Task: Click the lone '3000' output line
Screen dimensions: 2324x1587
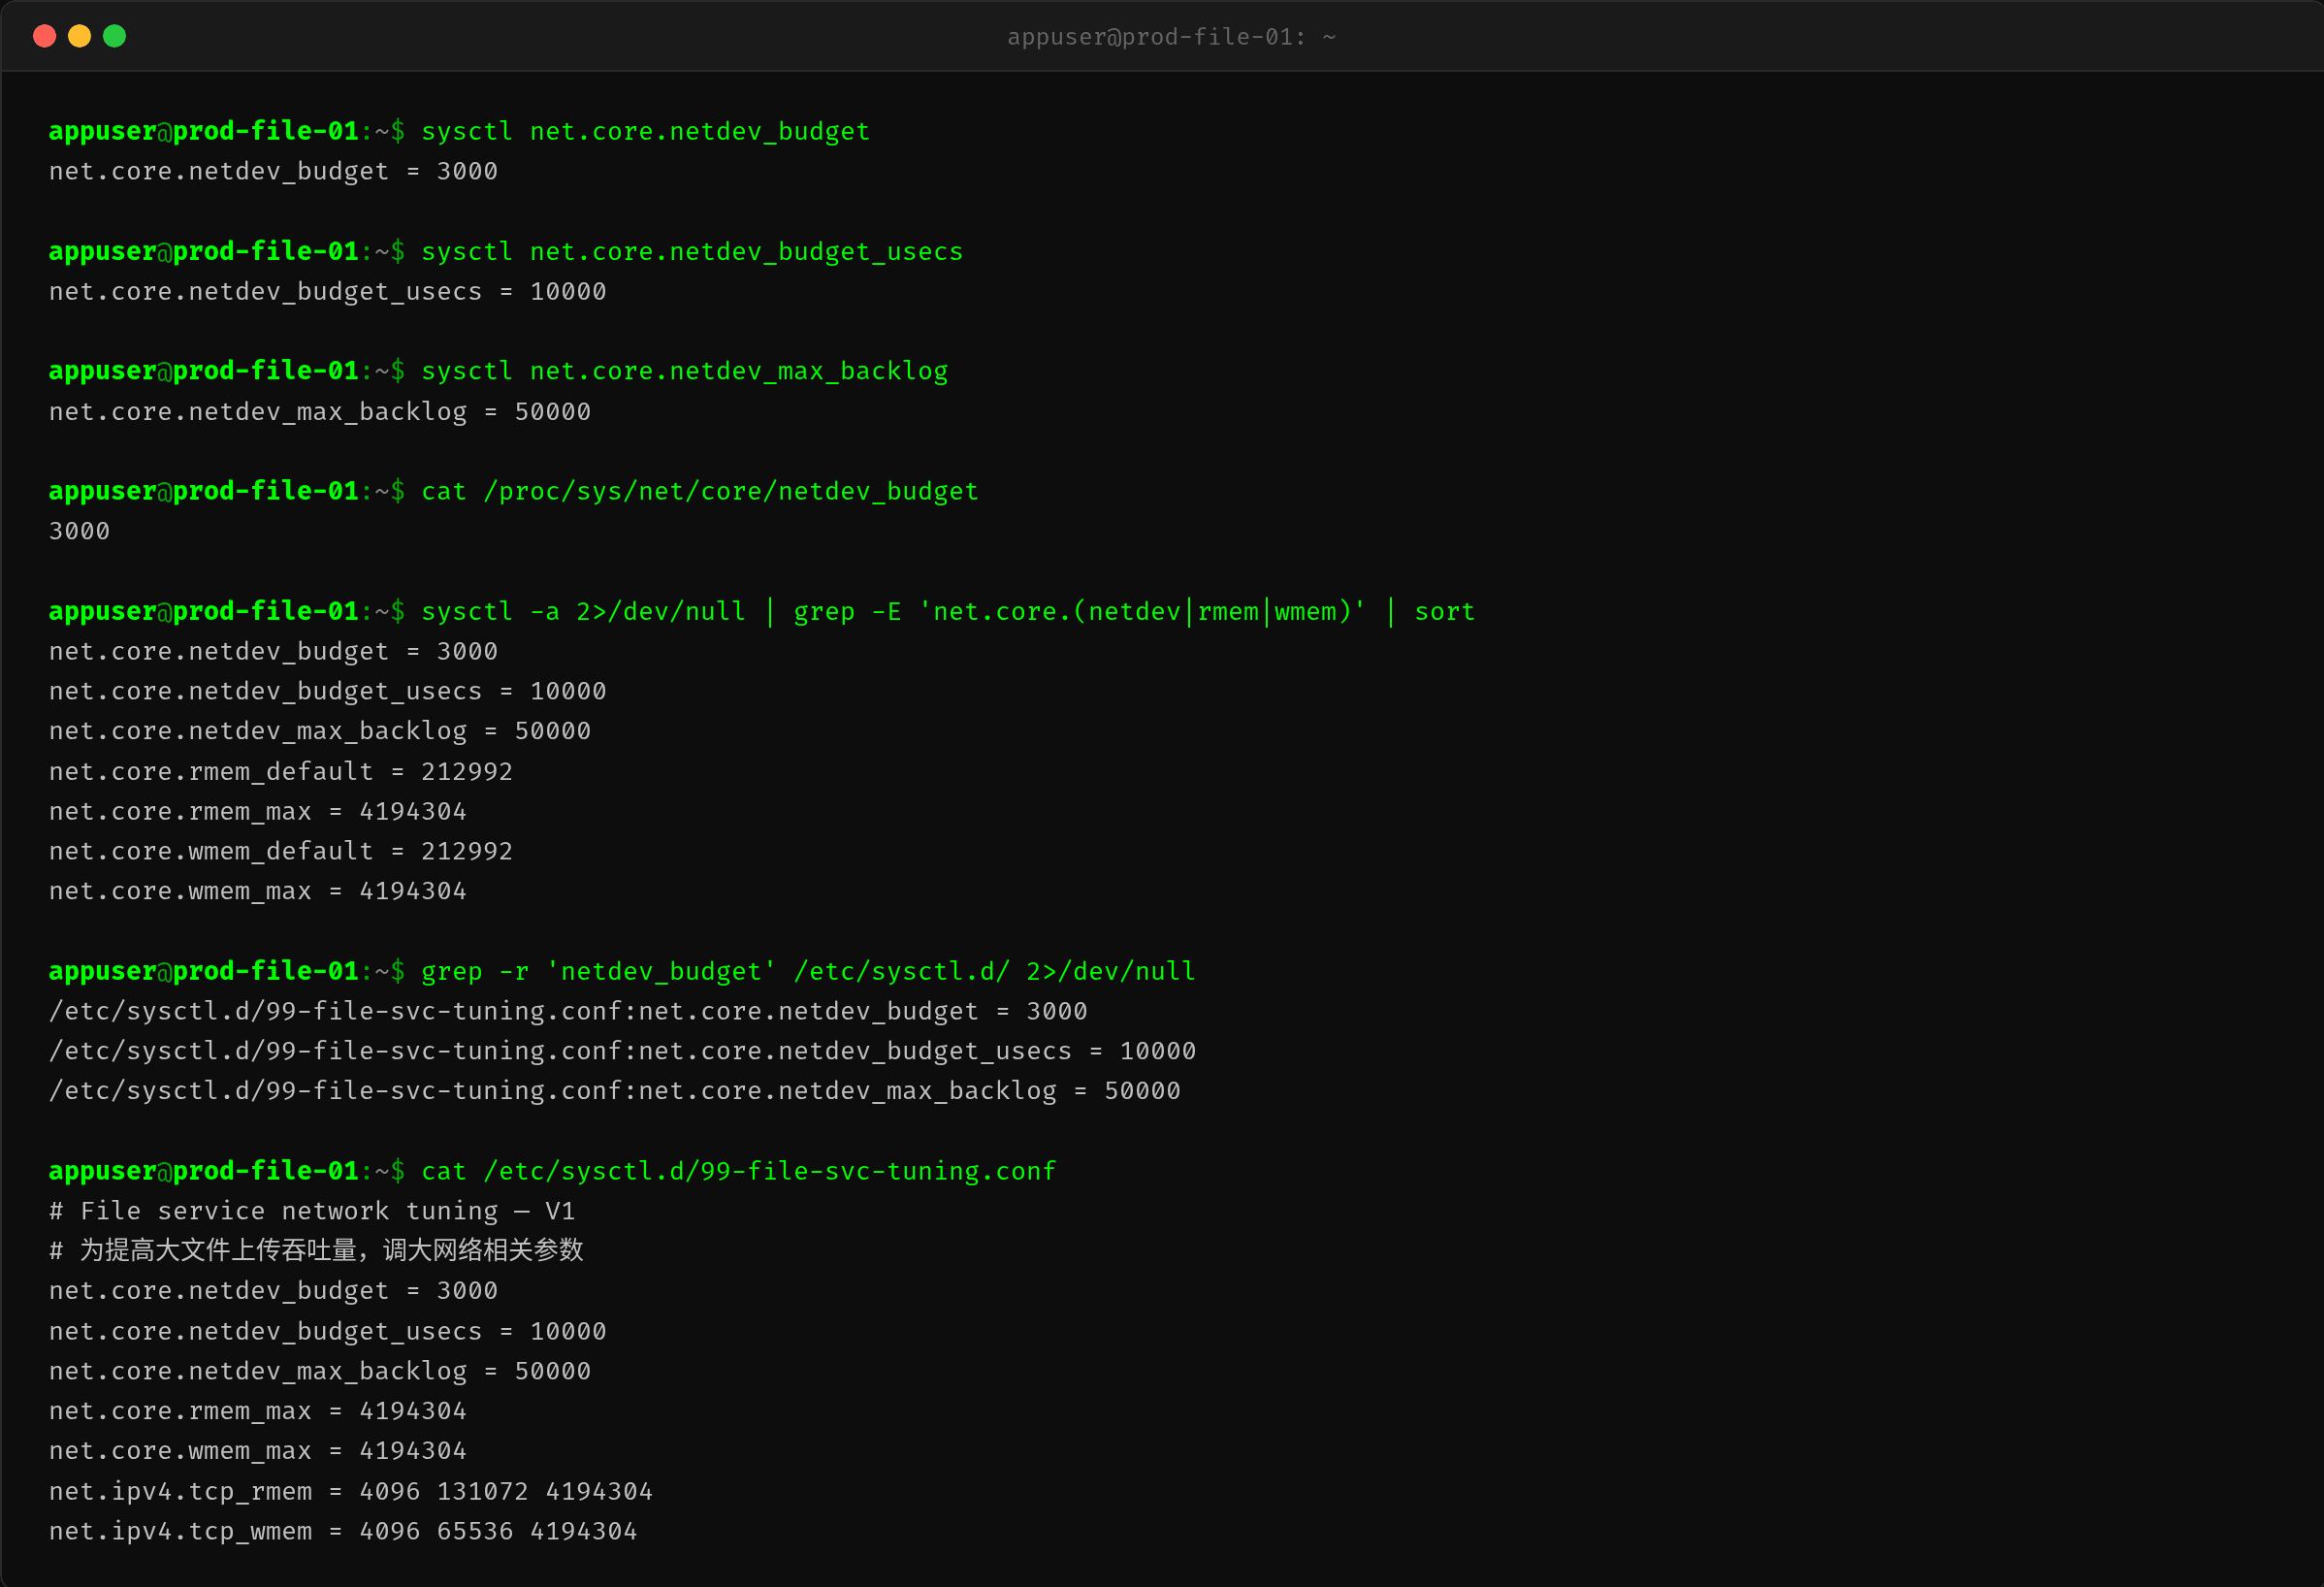Action: tap(80, 531)
